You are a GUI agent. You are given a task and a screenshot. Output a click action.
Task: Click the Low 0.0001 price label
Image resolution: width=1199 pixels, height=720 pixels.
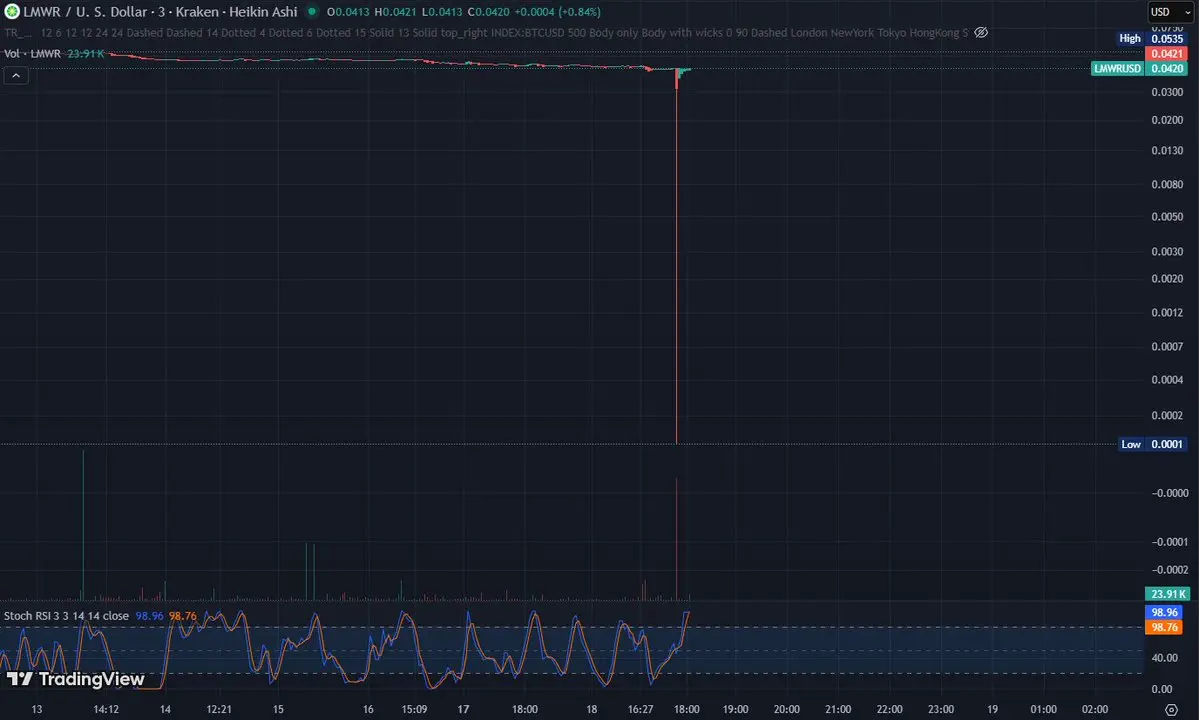click(1152, 444)
